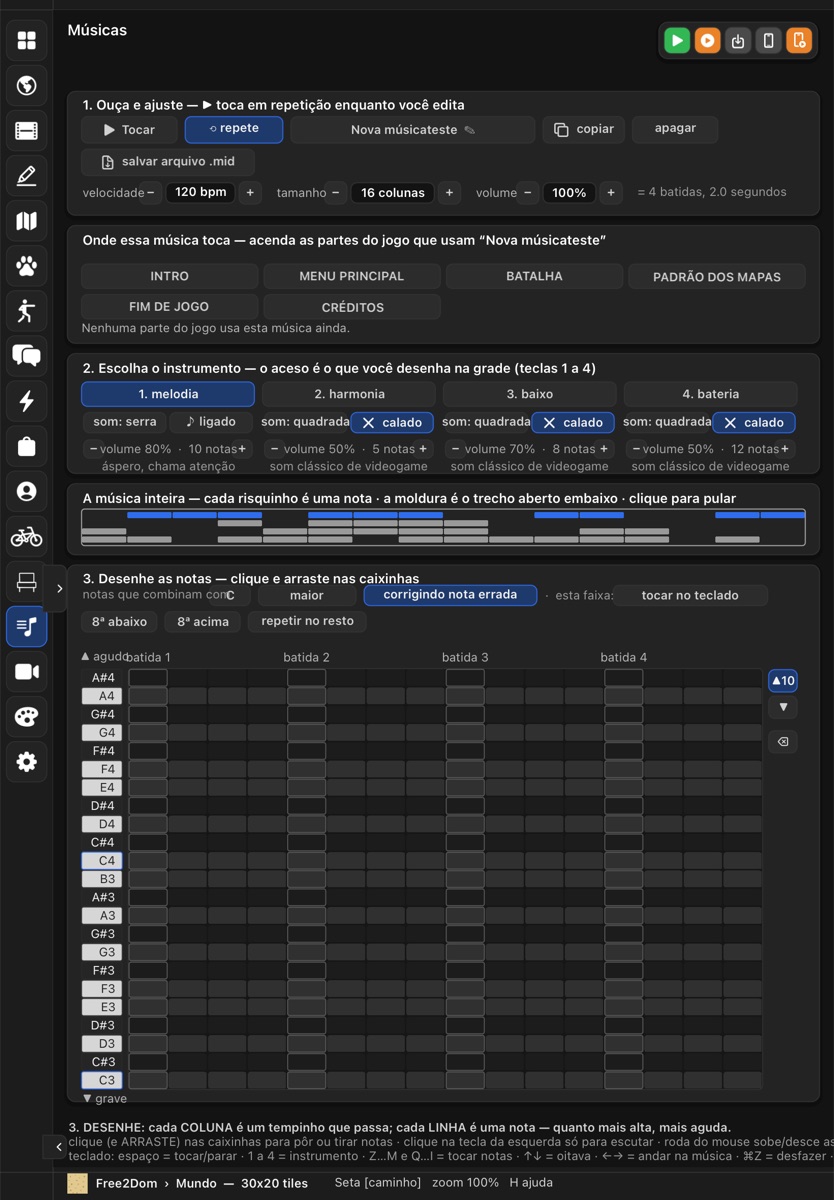Open the globe world section in sidebar
Image resolution: width=834 pixels, height=1200 pixels.
(x=27, y=85)
